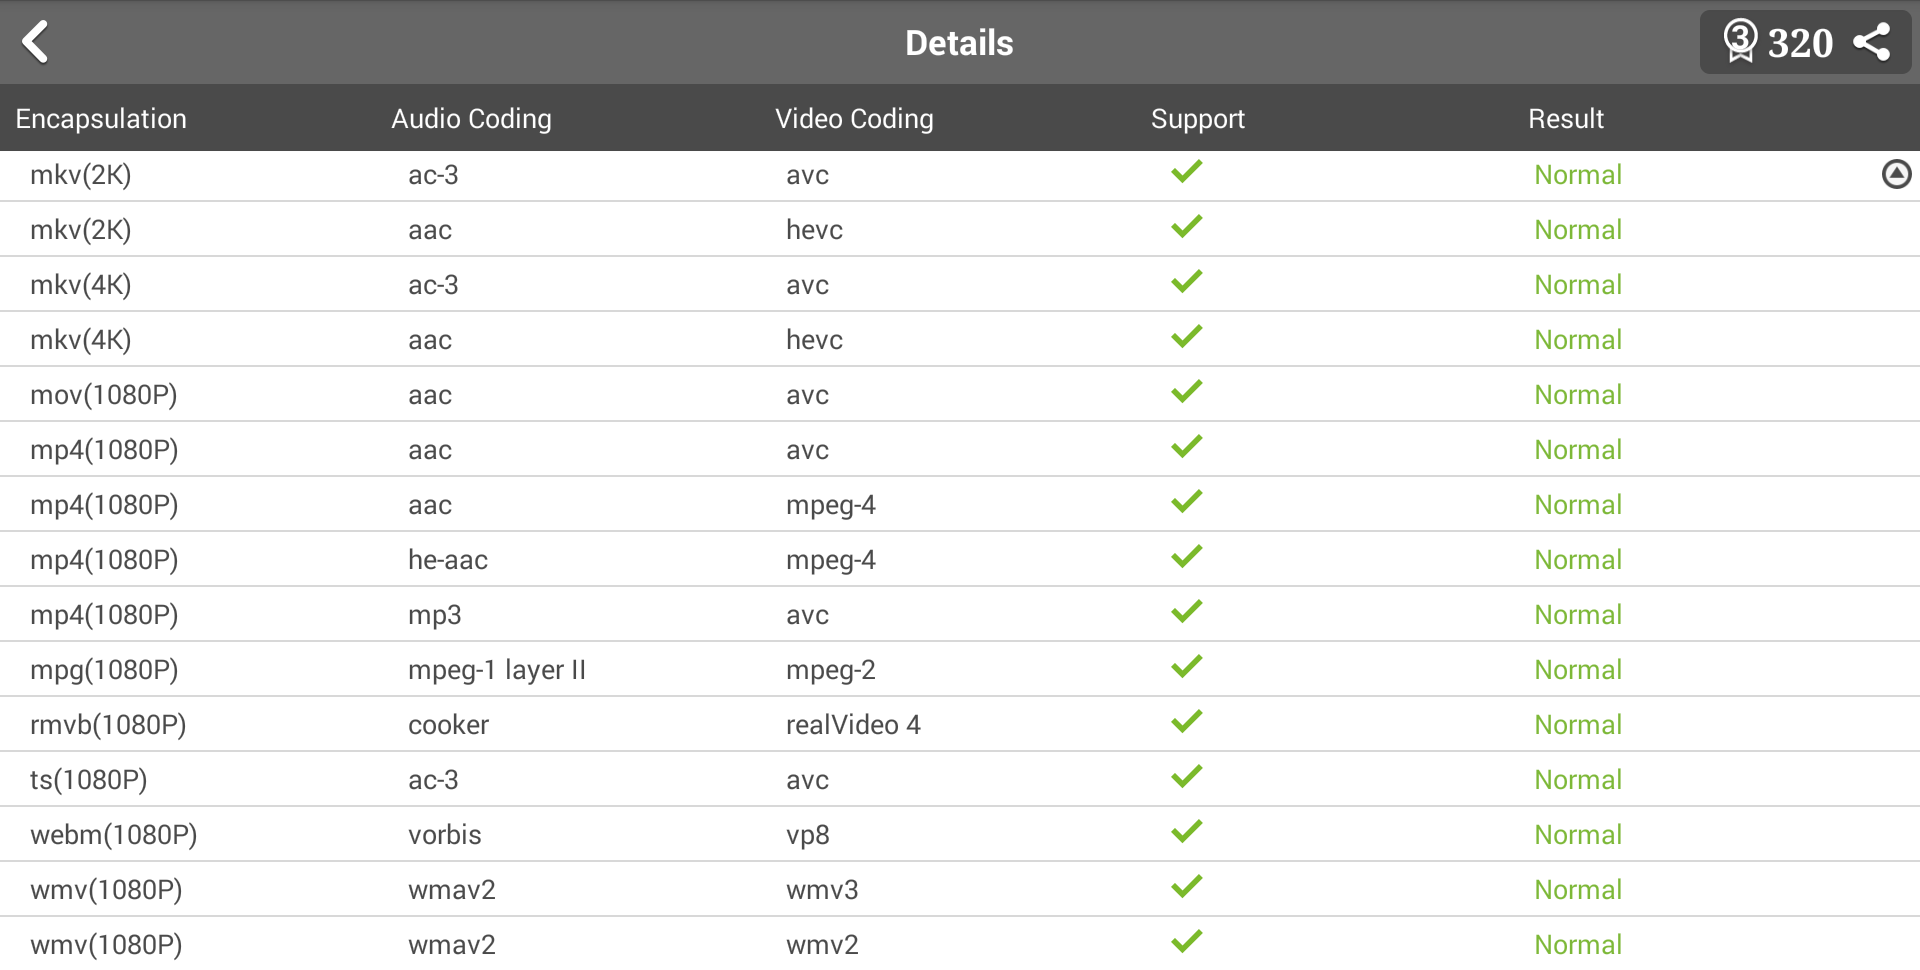Tap the share icon in the header
The width and height of the screenshot is (1920, 970).
[x=1871, y=42]
